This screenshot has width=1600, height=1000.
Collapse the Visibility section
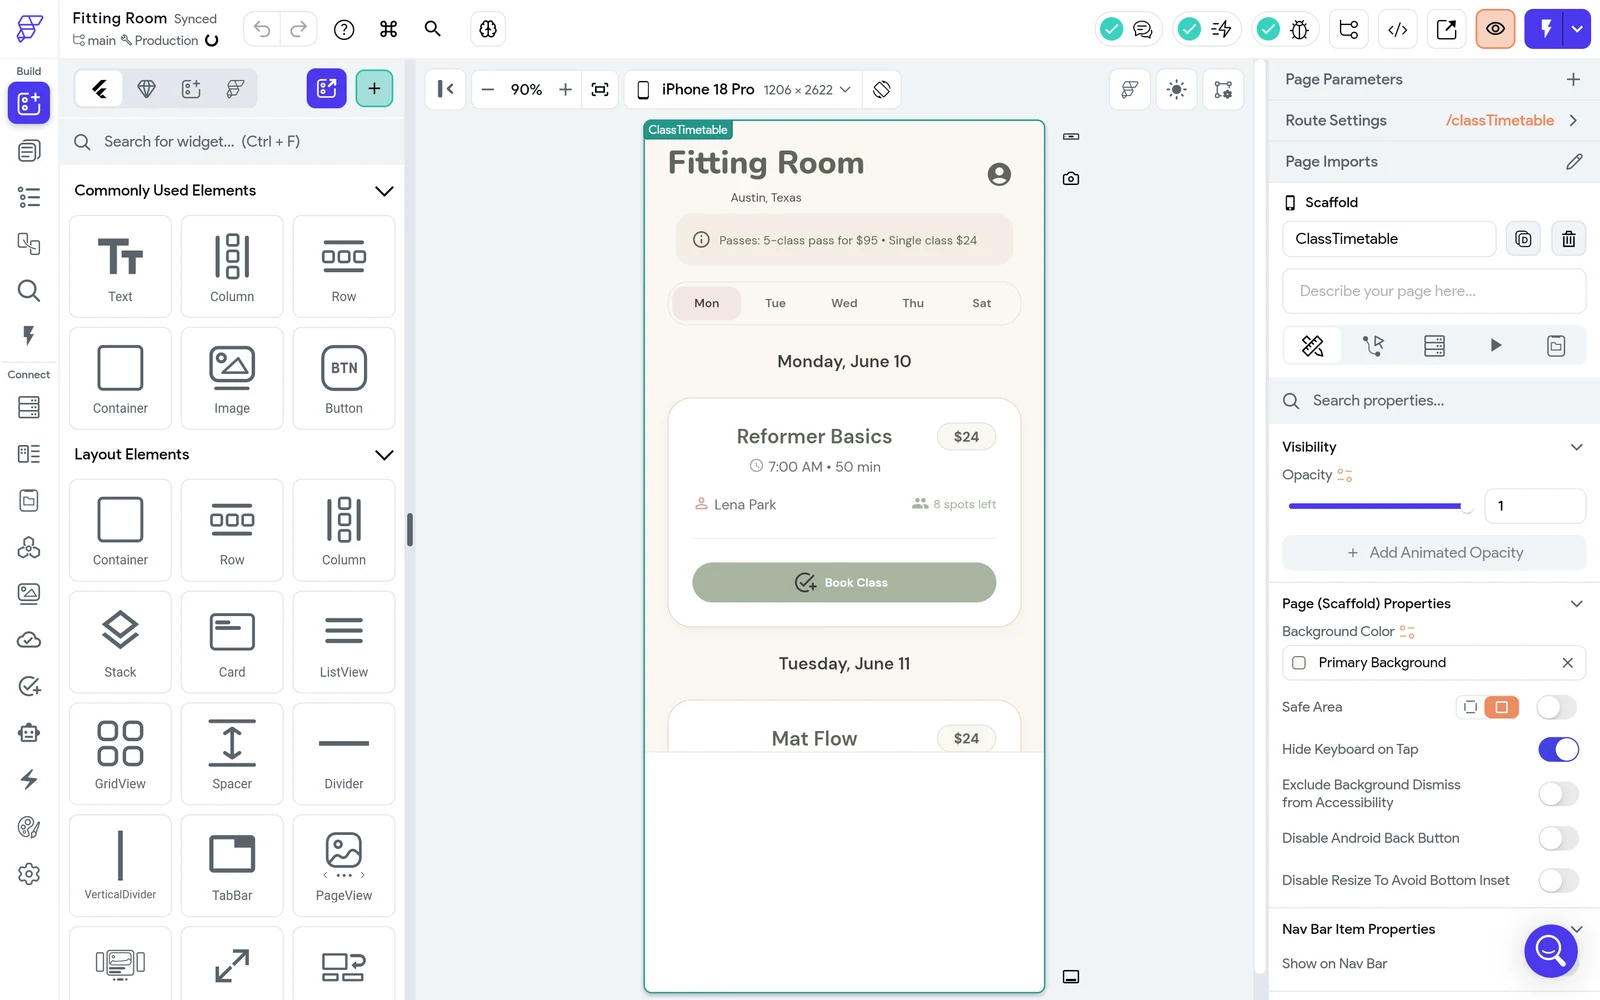[x=1576, y=447]
